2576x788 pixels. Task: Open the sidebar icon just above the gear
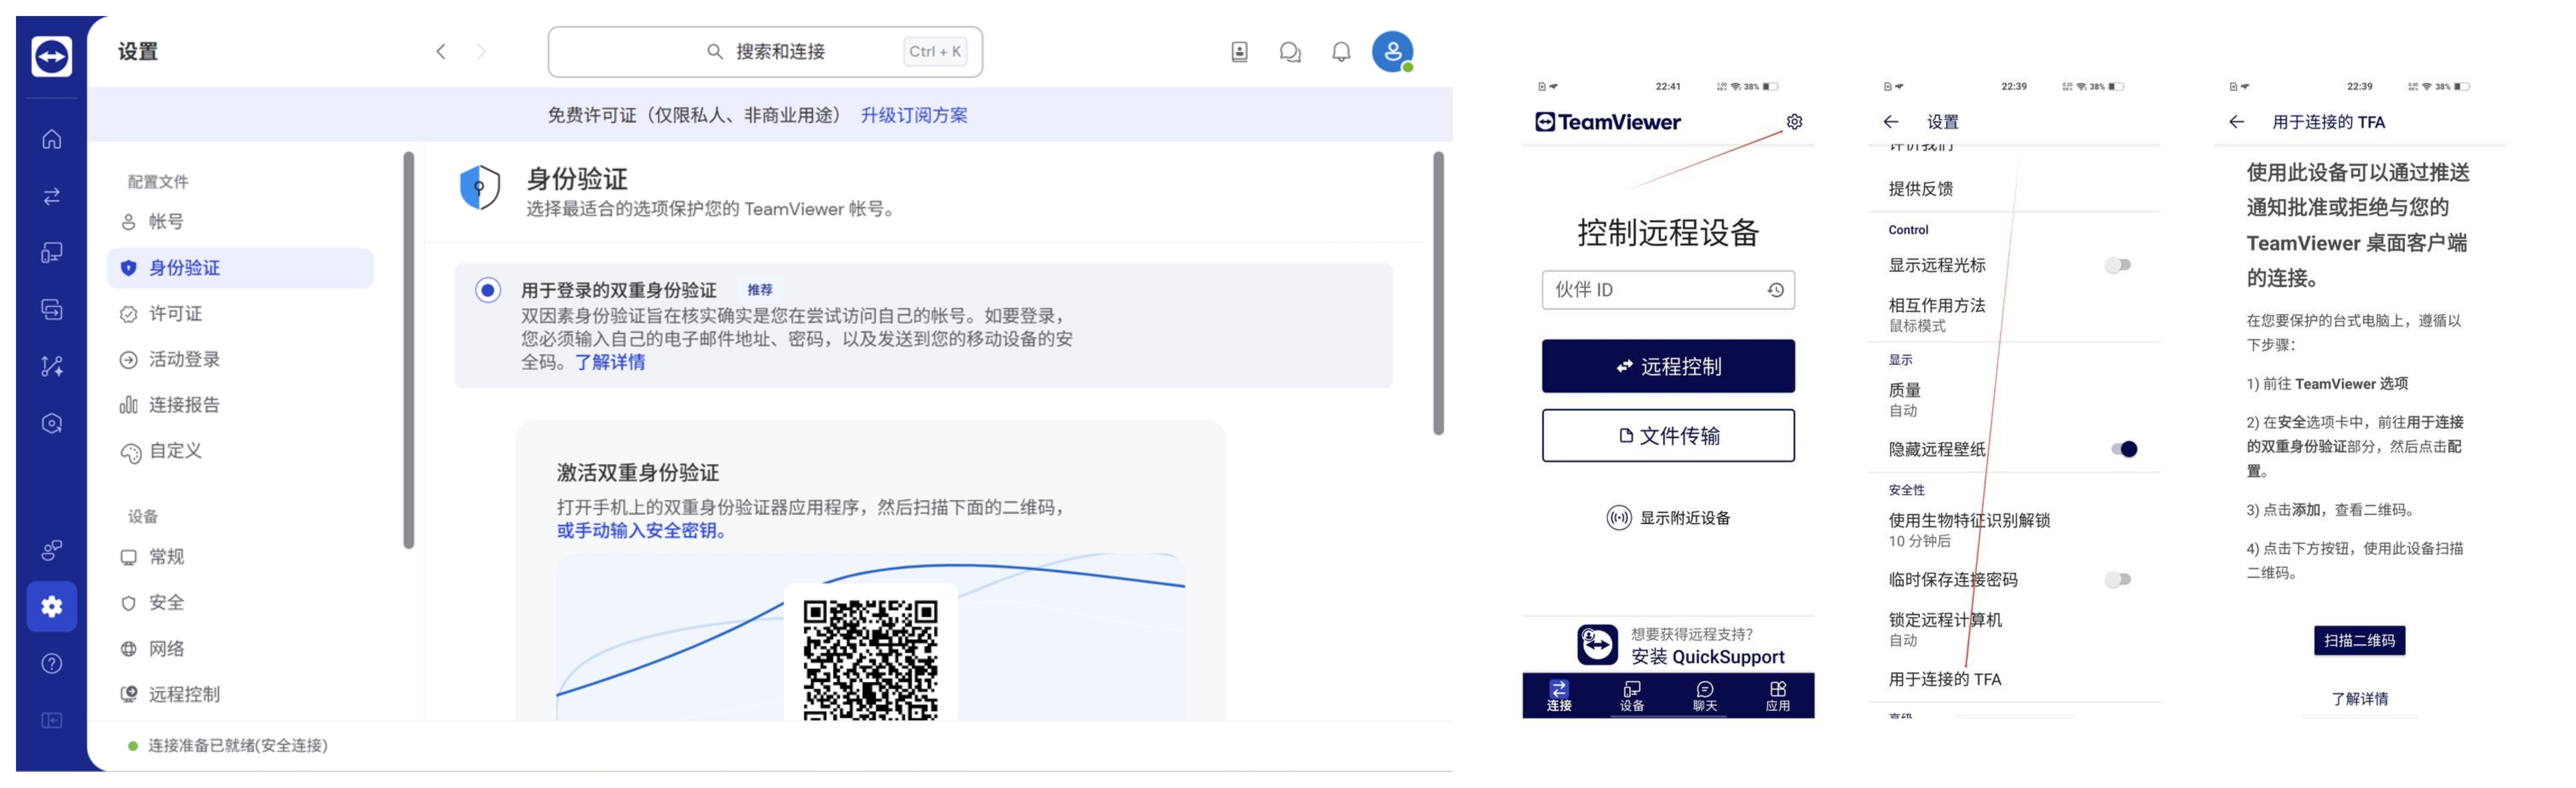(x=52, y=550)
